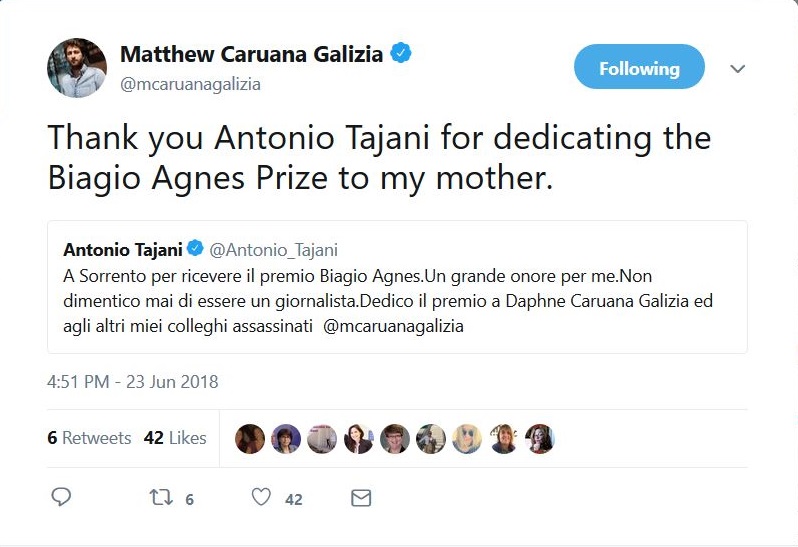Click the verified badge beside Antonio Tajani
The width and height of the screenshot is (798, 547).
[197, 249]
